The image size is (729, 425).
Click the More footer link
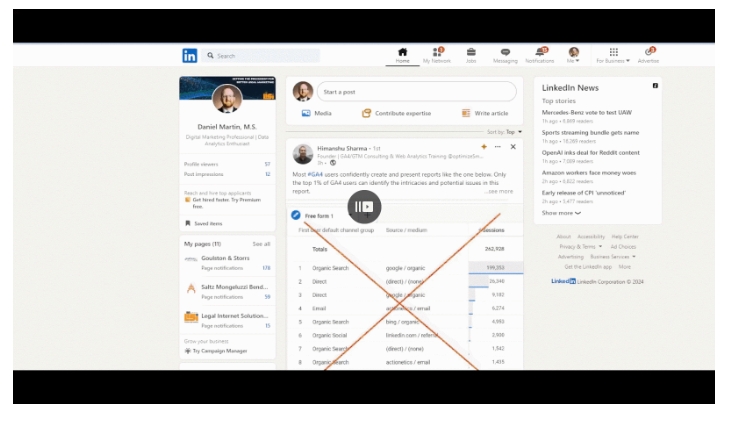point(624,267)
